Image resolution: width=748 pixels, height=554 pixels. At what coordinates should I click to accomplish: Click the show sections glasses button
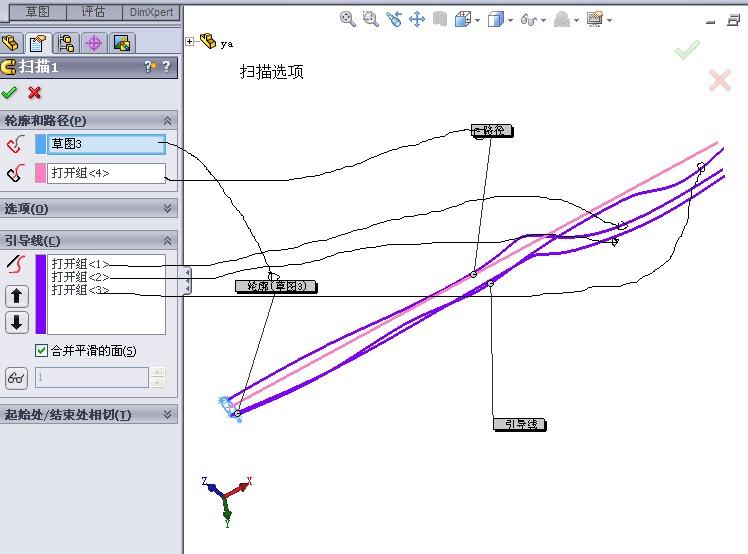(16, 378)
